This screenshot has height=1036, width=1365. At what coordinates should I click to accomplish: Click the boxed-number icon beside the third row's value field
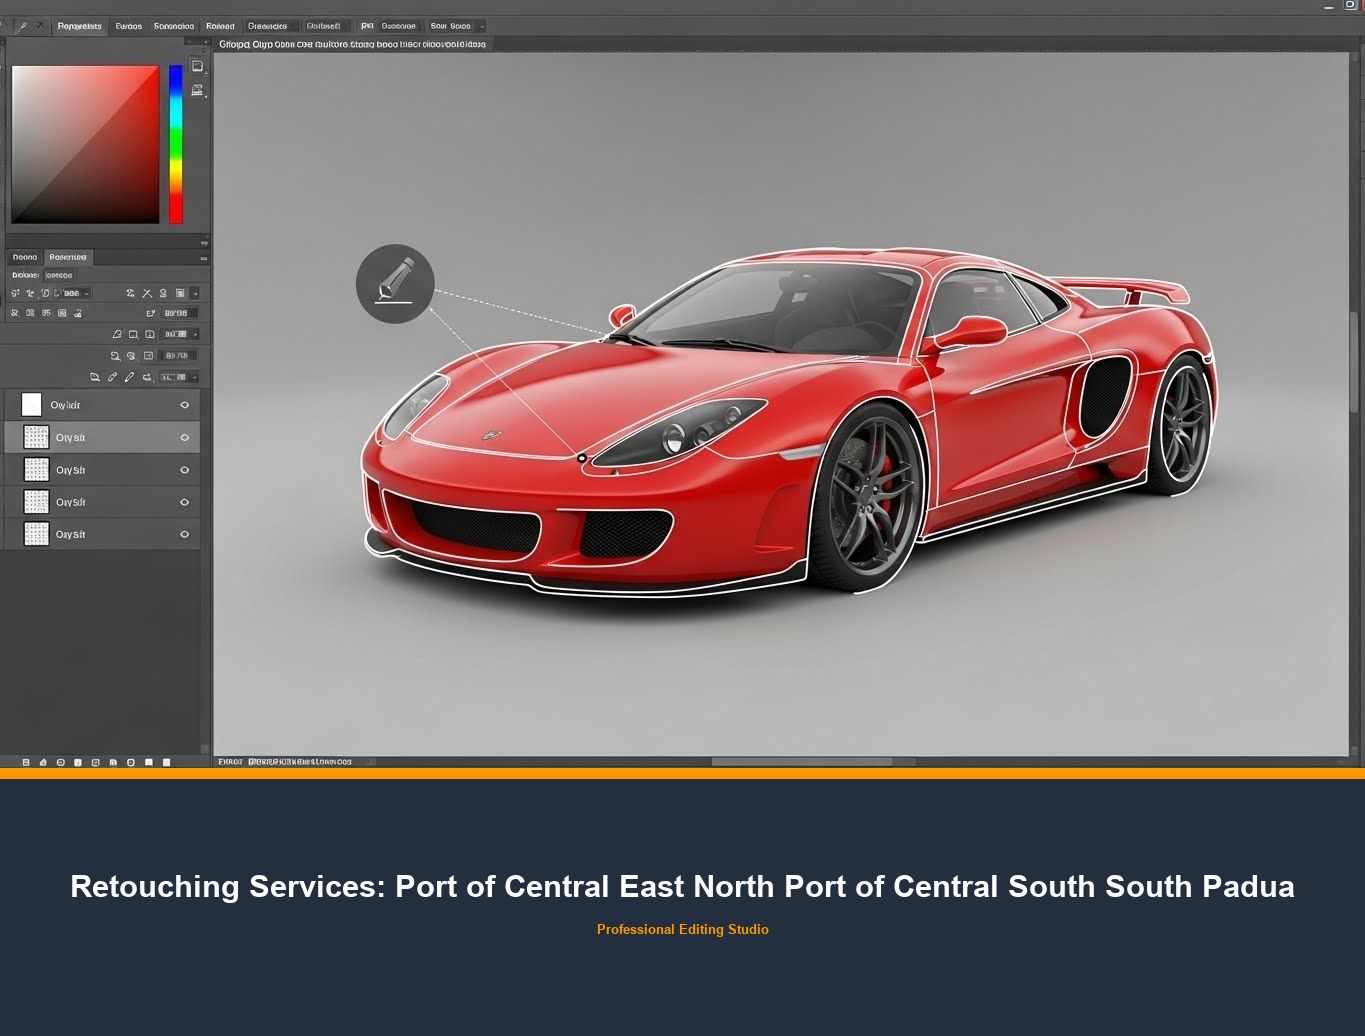point(150,334)
